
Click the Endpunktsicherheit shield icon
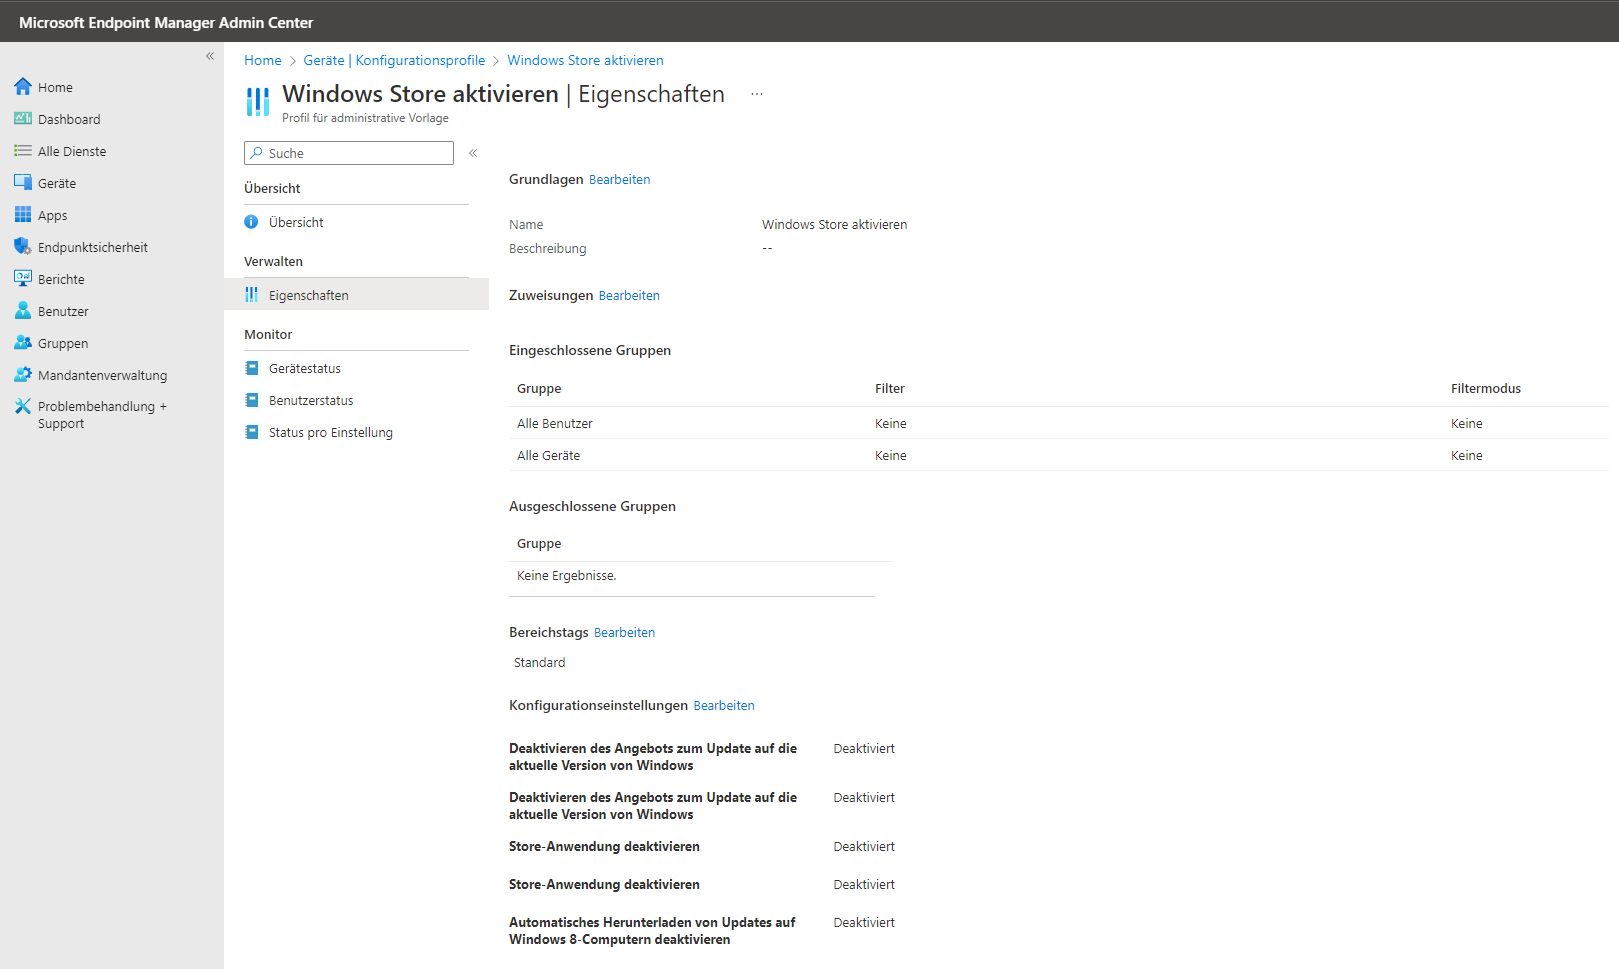(x=23, y=247)
